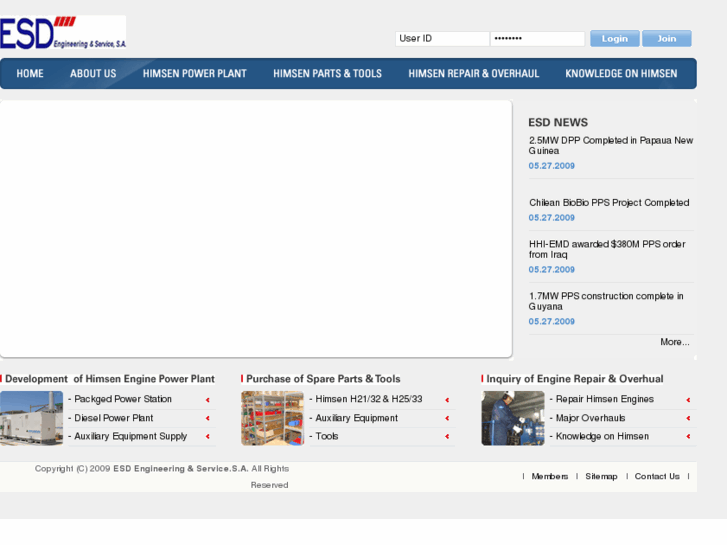The image size is (727, 545).
Task: Open Major Overhauls link
Action: 590,418
